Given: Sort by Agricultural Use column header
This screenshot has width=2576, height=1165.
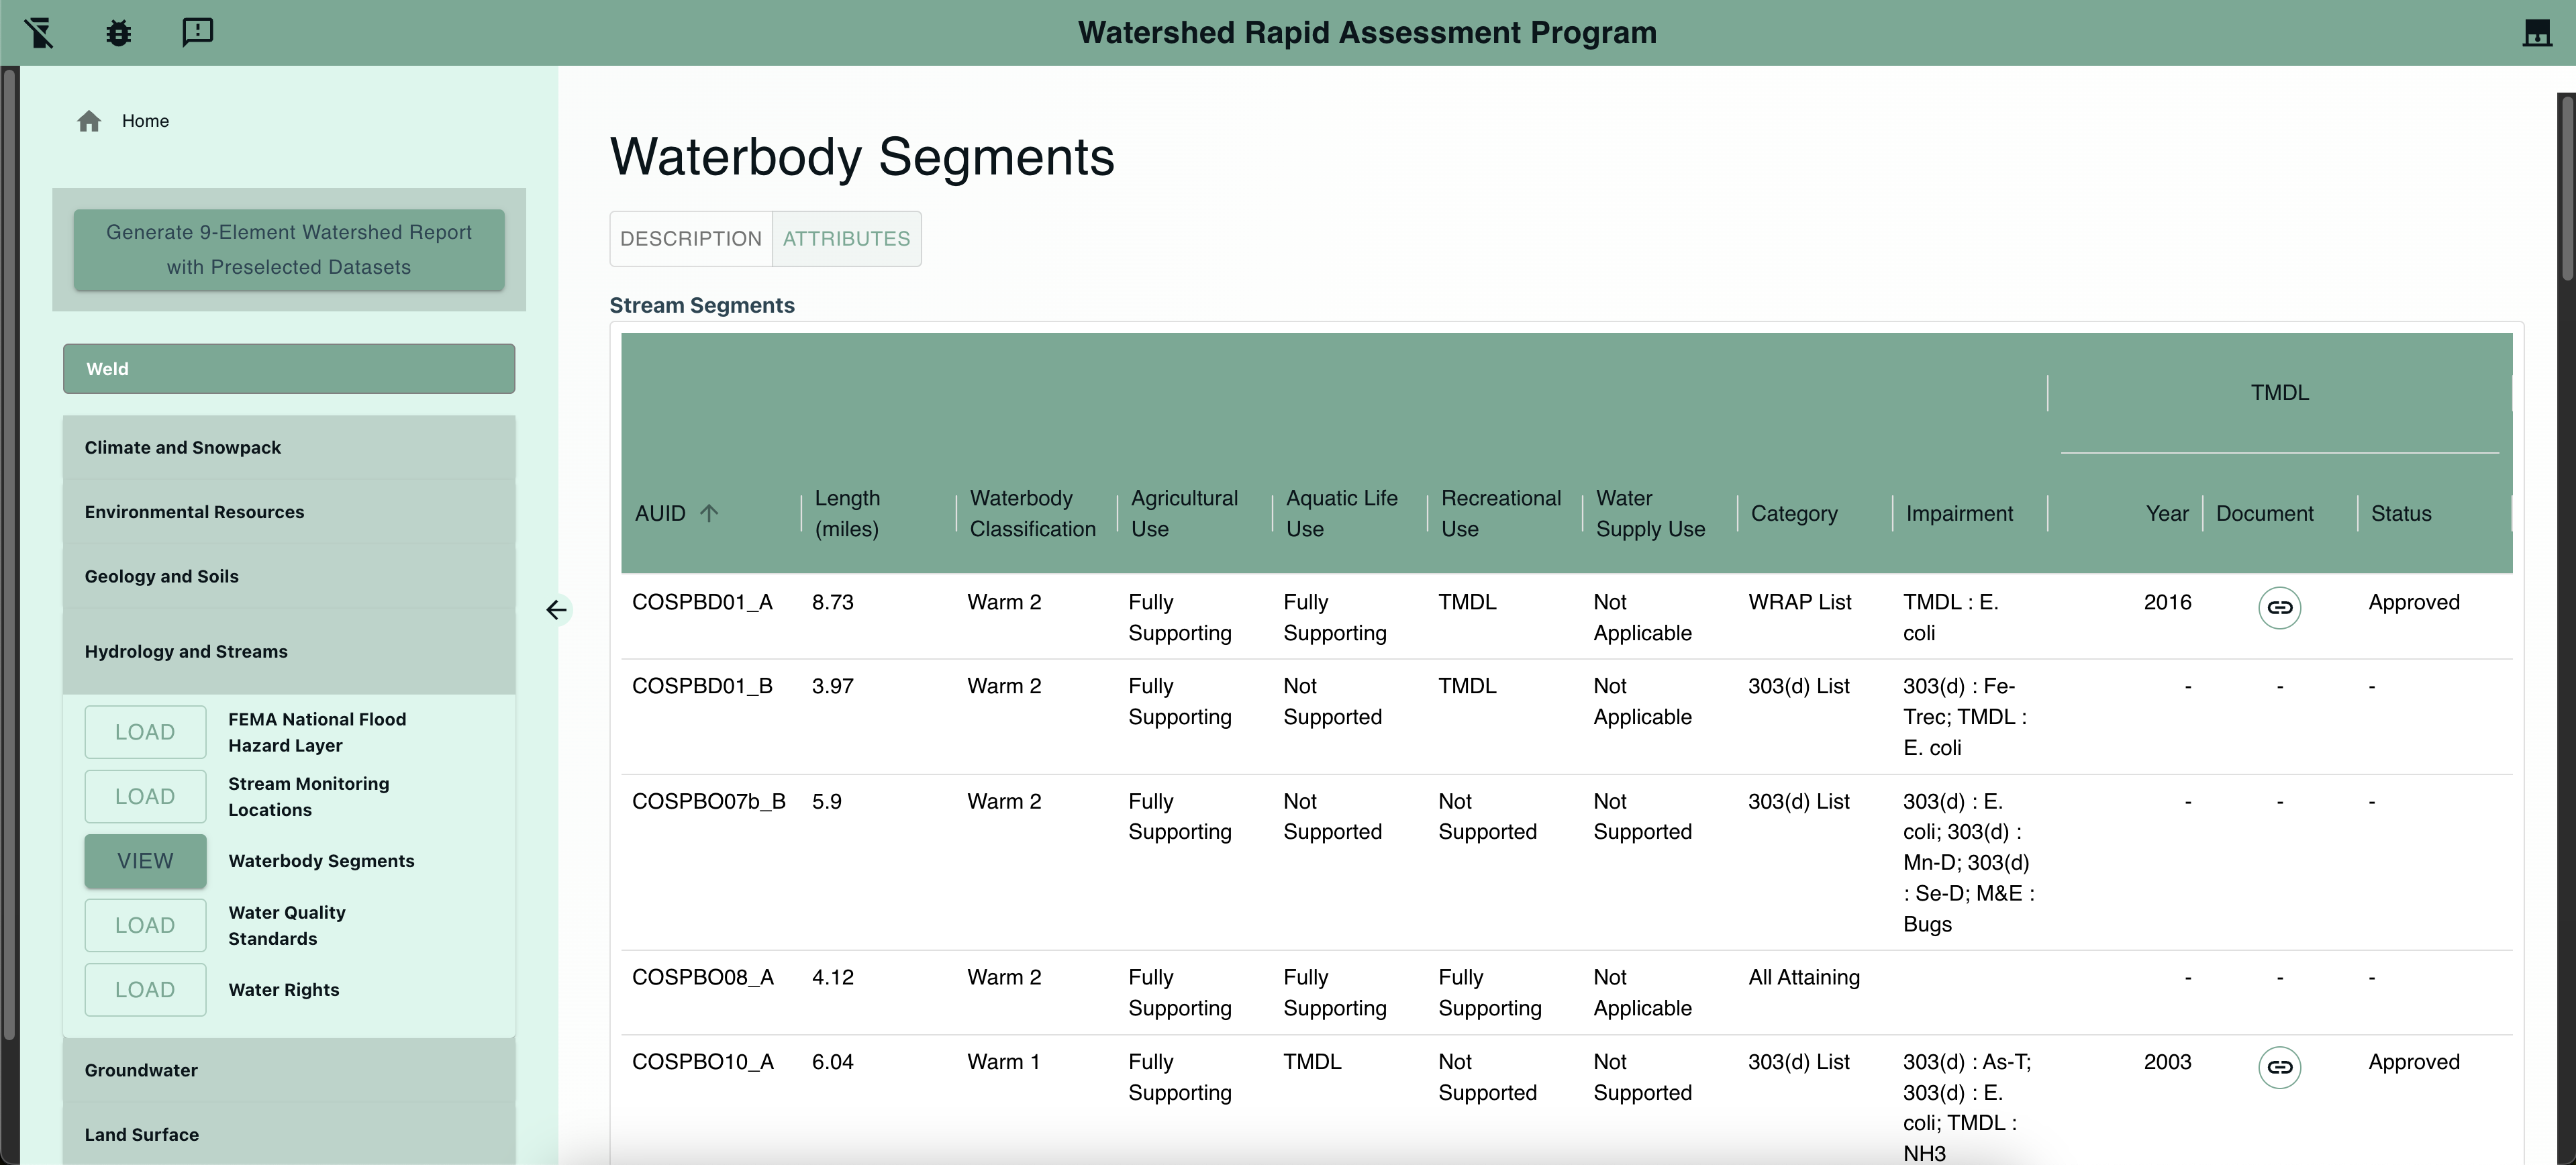Looking at the screenshot, I should [1184, 513].
